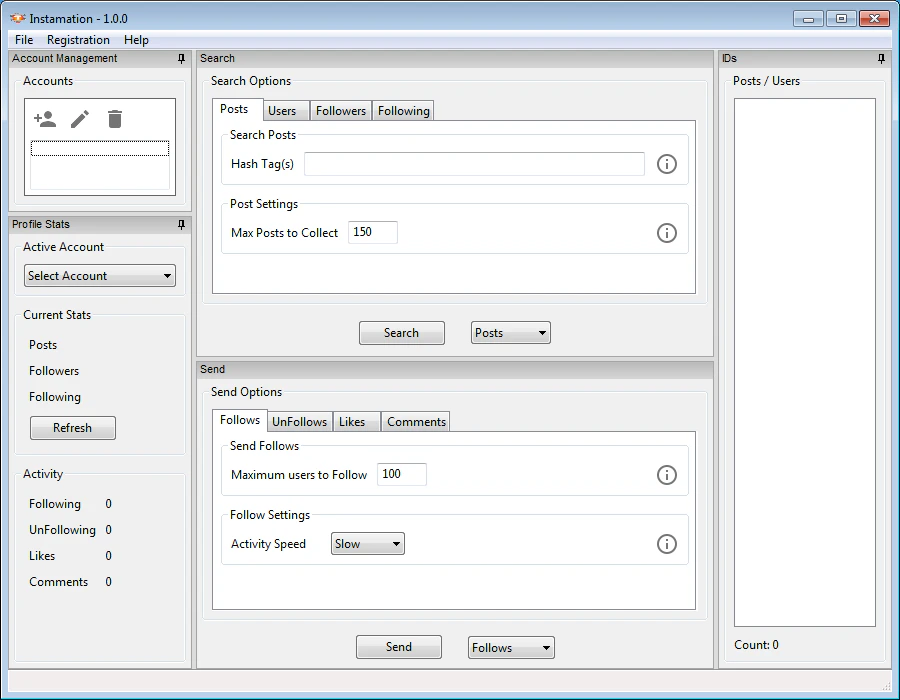Click inside the Posts / Users ID list
The height and width of the screenshot is (700, 900).
[805, 363]
